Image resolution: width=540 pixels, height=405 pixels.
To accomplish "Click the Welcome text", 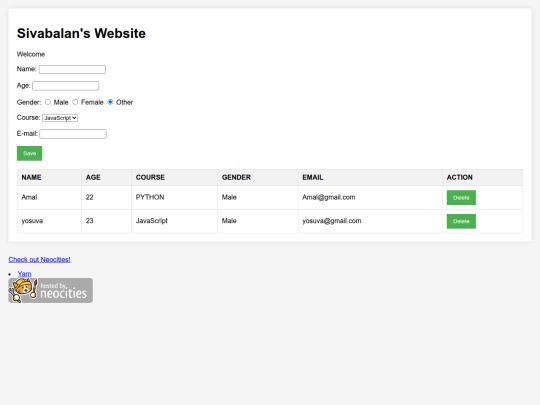I will pyautogui.click(x=31, y=54).
